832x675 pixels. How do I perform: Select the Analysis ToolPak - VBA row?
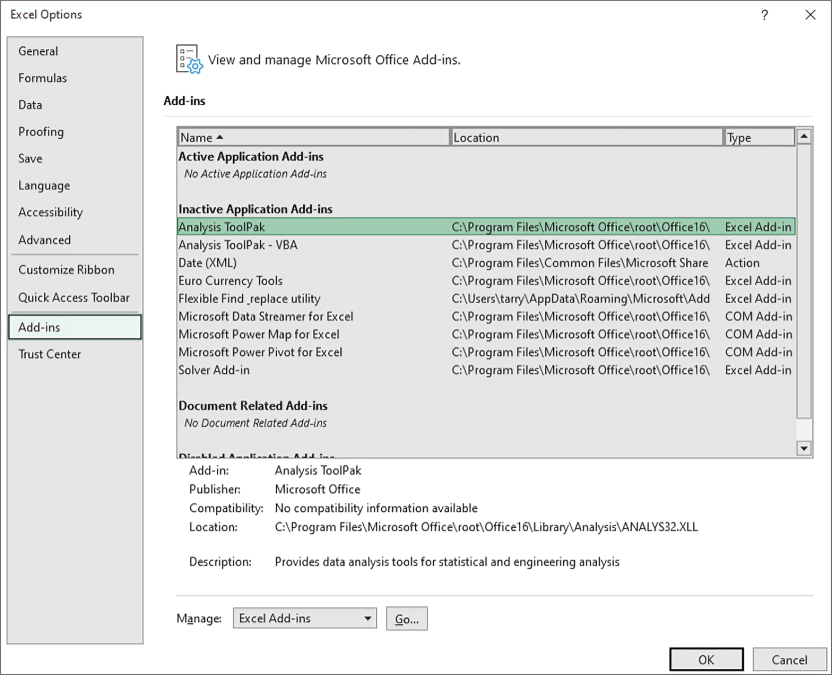point(486,245)
